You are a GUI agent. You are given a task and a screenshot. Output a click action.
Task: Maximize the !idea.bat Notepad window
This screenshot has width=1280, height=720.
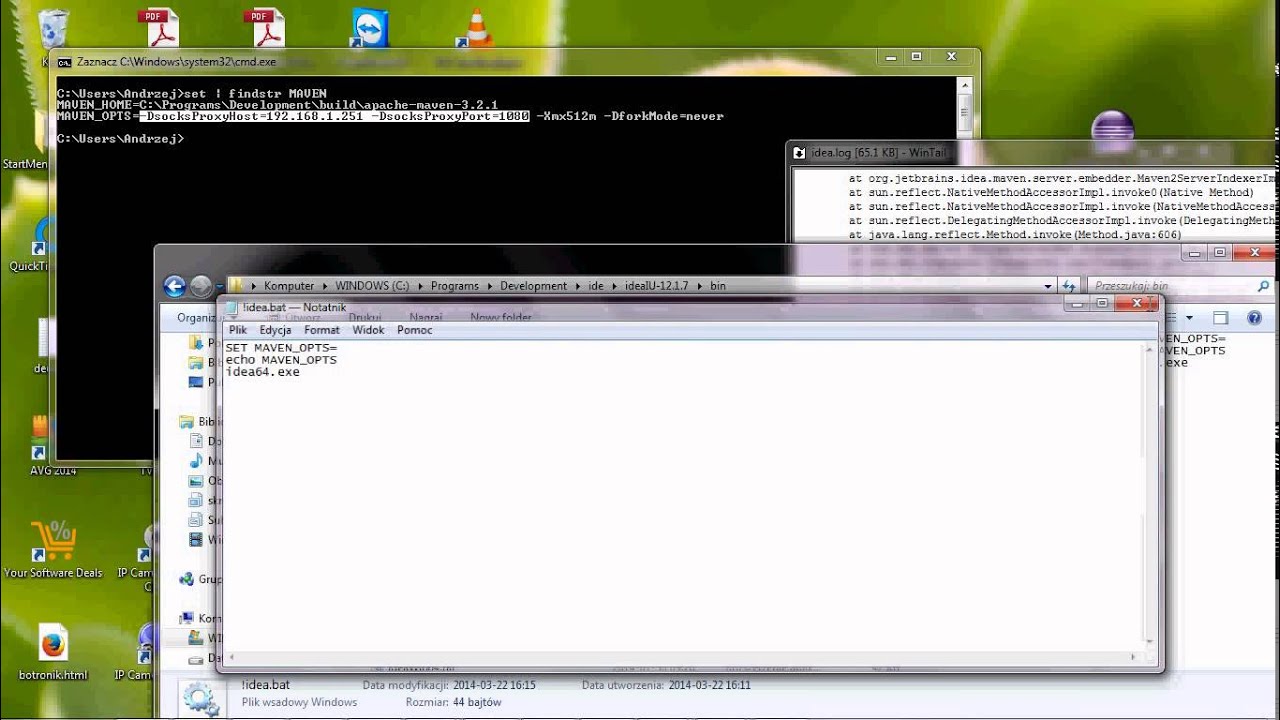tap(1102, 303)
